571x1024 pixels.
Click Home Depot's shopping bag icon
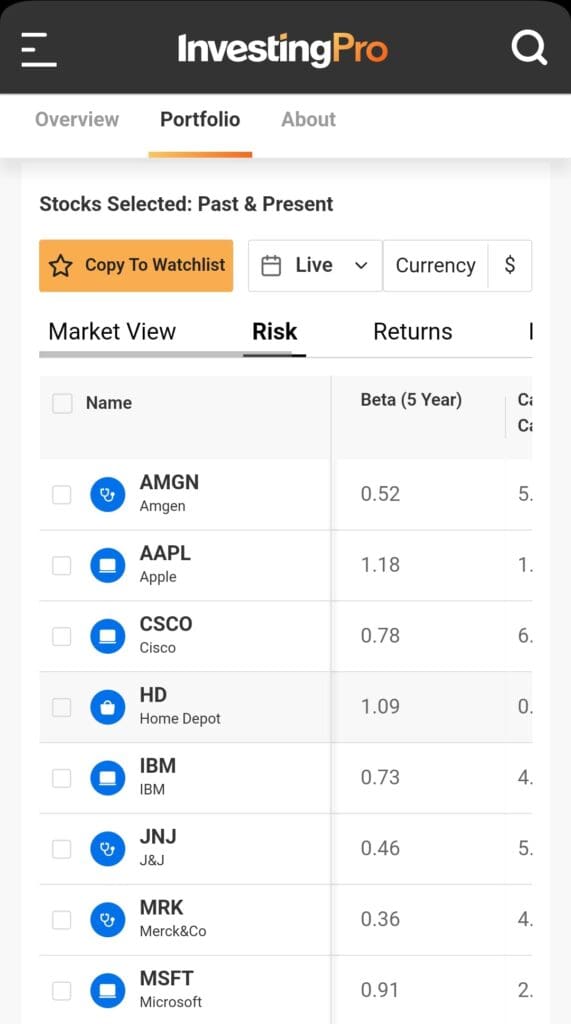coord(107,707)
